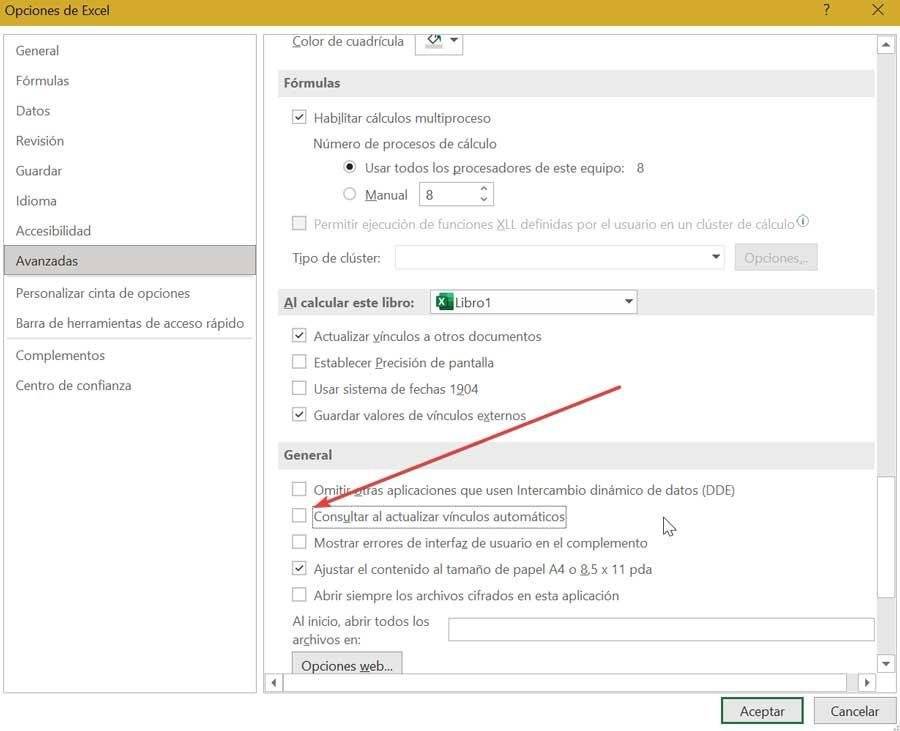Check Usar sistema de fechas 1904

tap(299, 388)
